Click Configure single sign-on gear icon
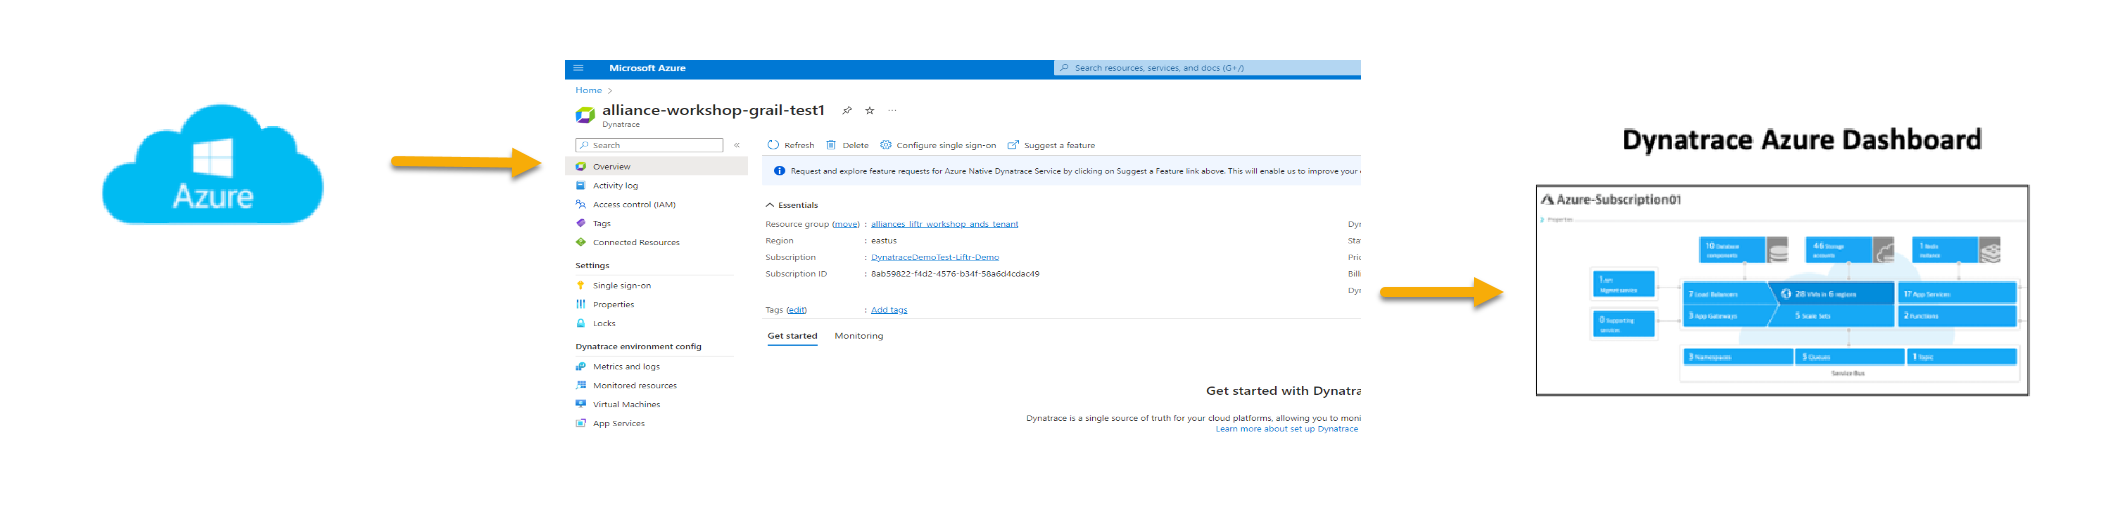The image size is (2104, 532). 886,145
